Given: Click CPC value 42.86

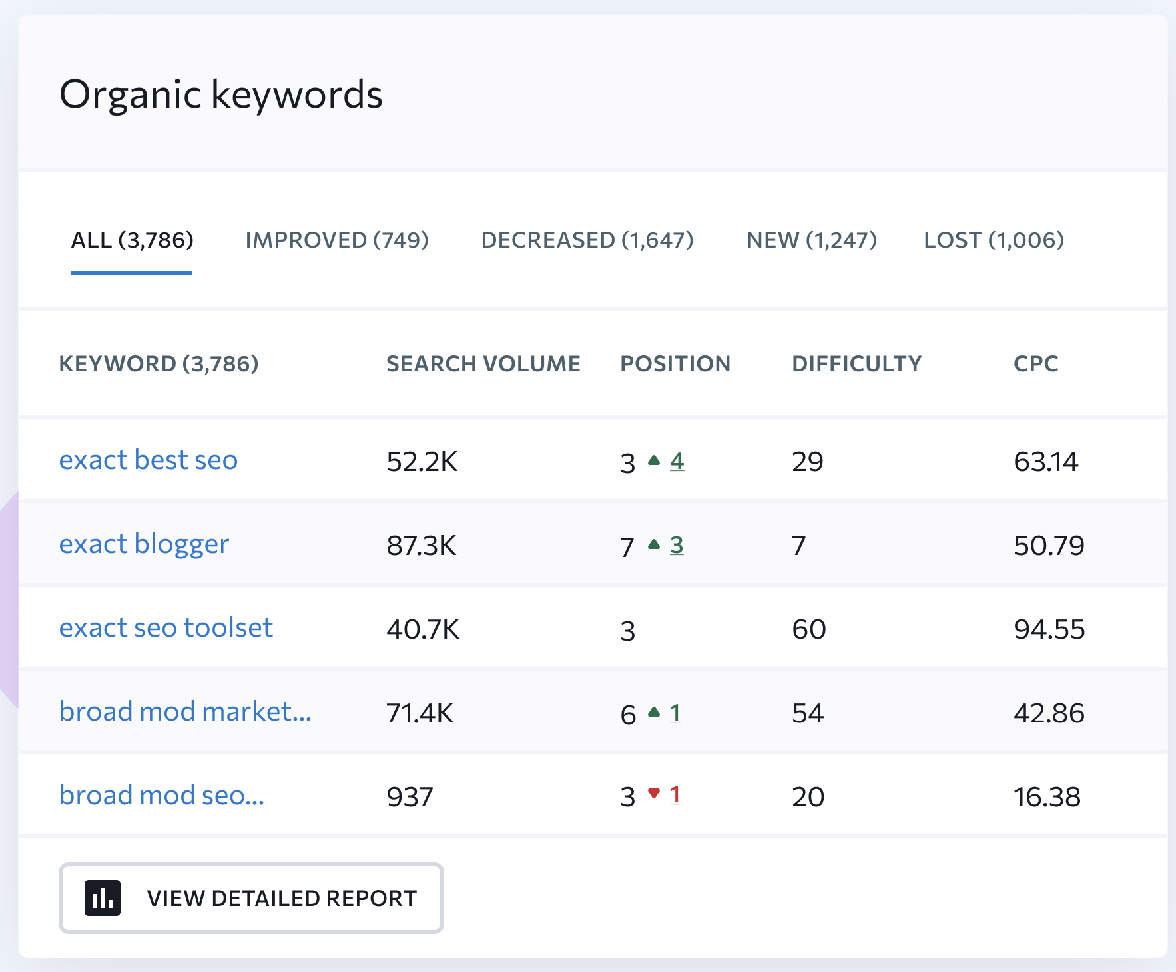Looking at the screenshot, I should point(1048,712).
